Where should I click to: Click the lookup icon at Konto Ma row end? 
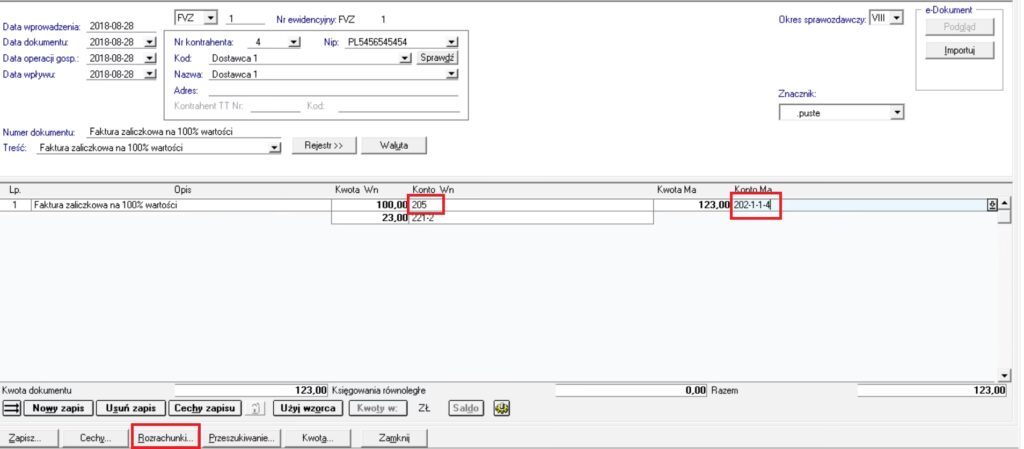click(992, 204)
